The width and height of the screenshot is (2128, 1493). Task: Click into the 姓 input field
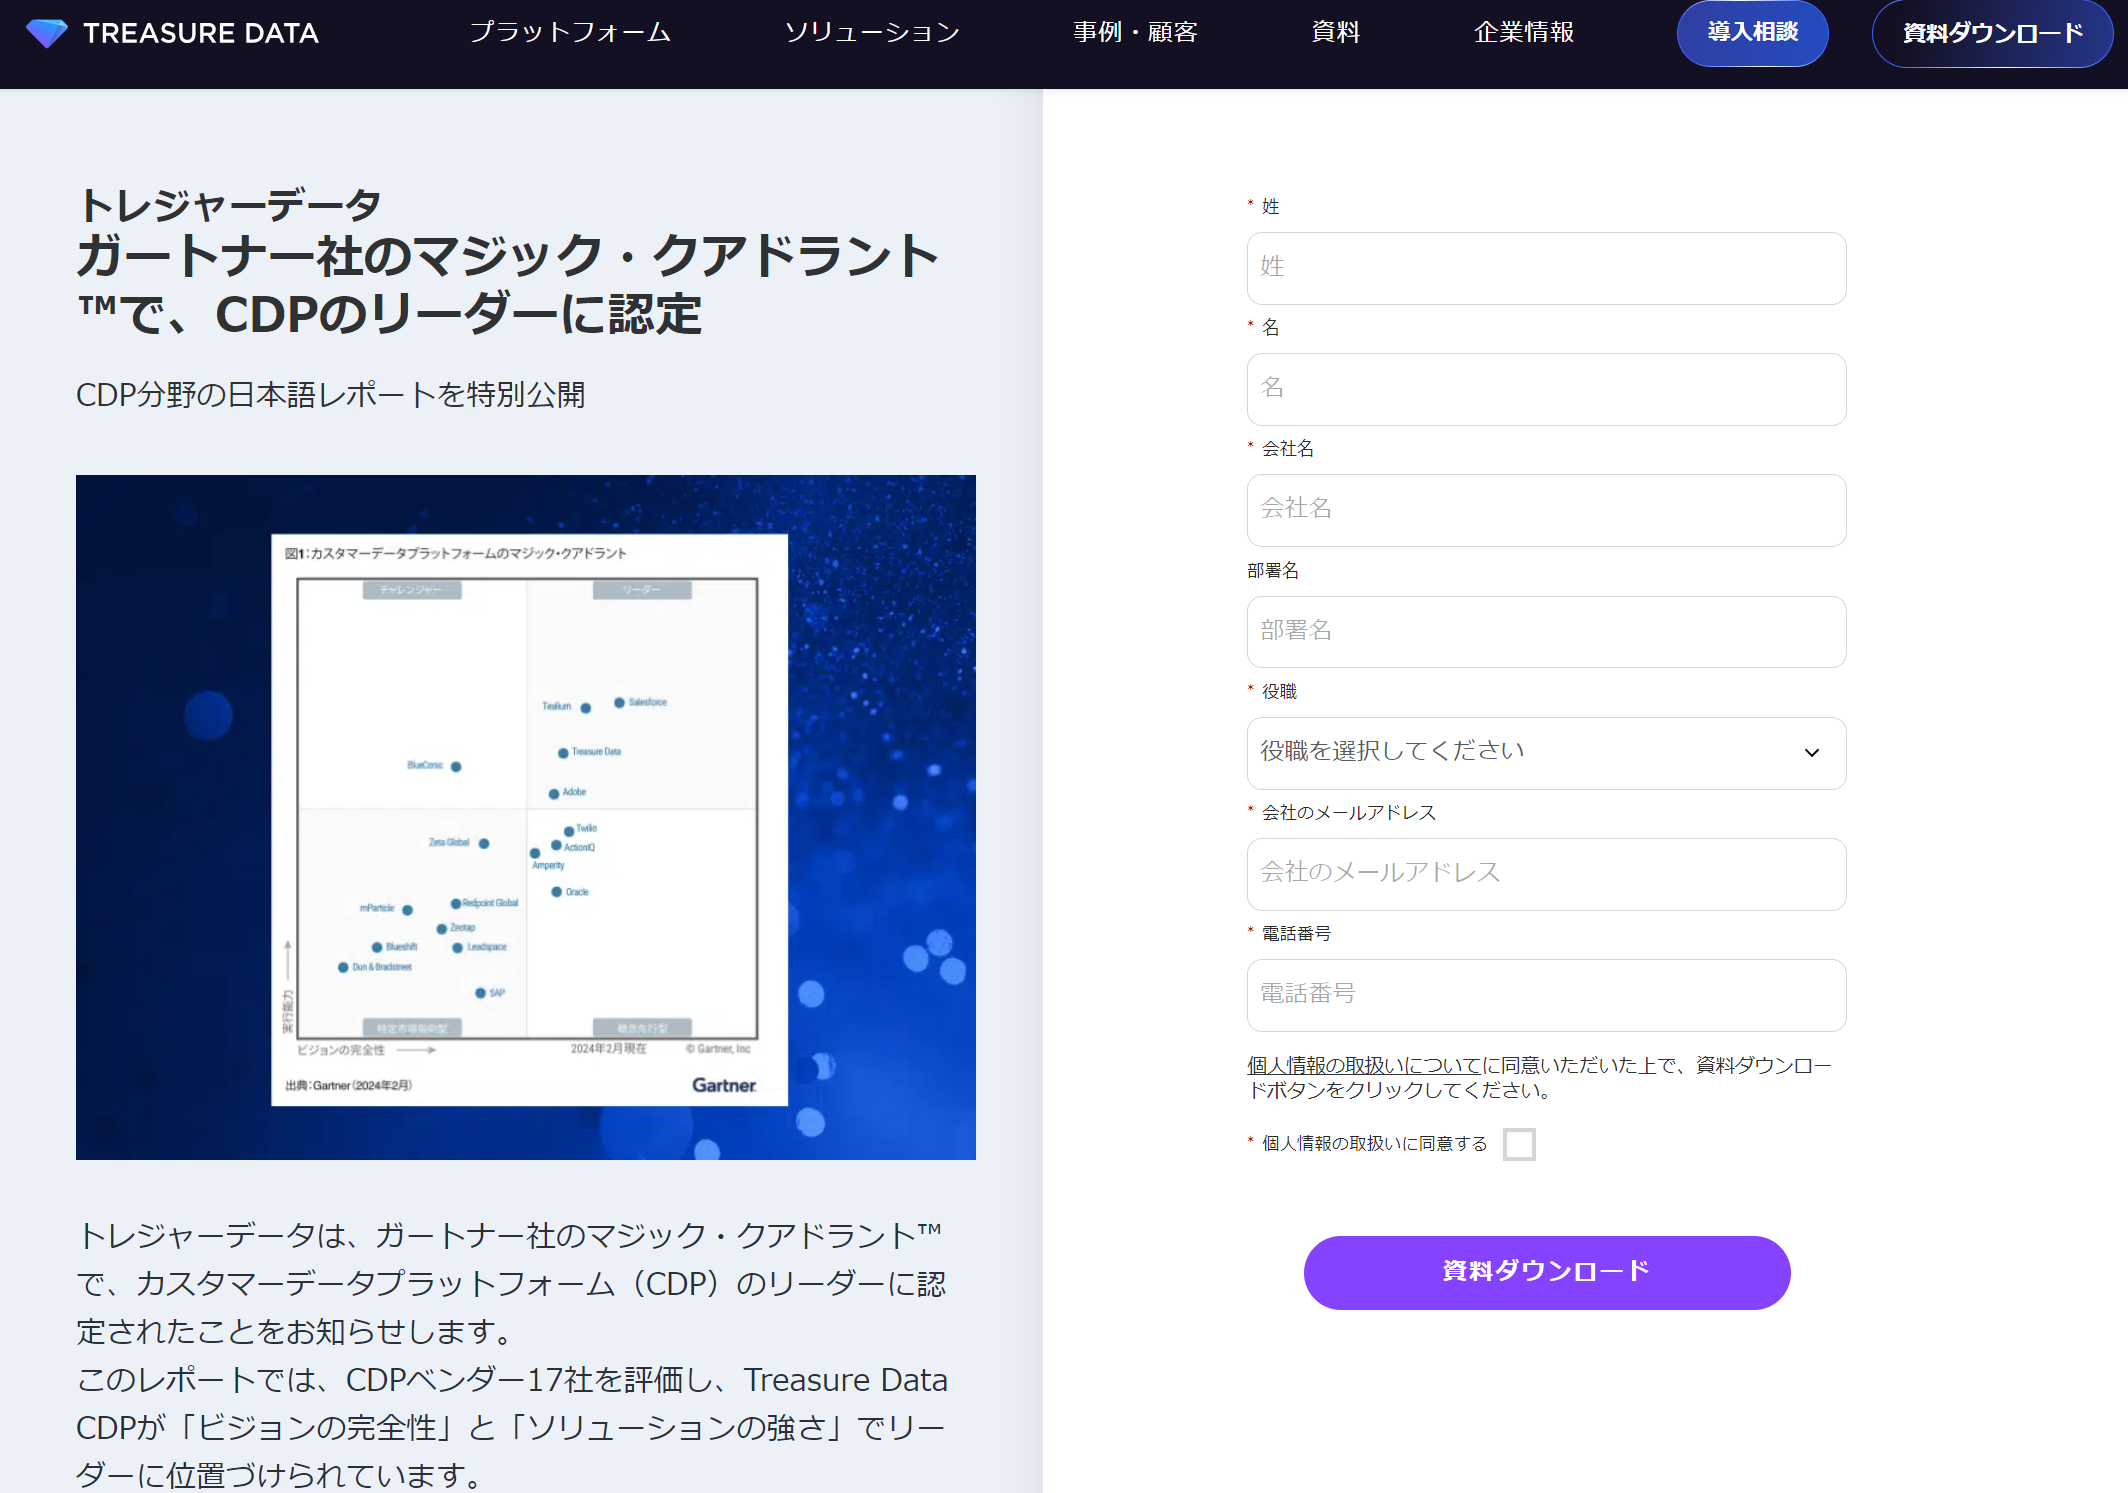click(x=1546, y=268)
